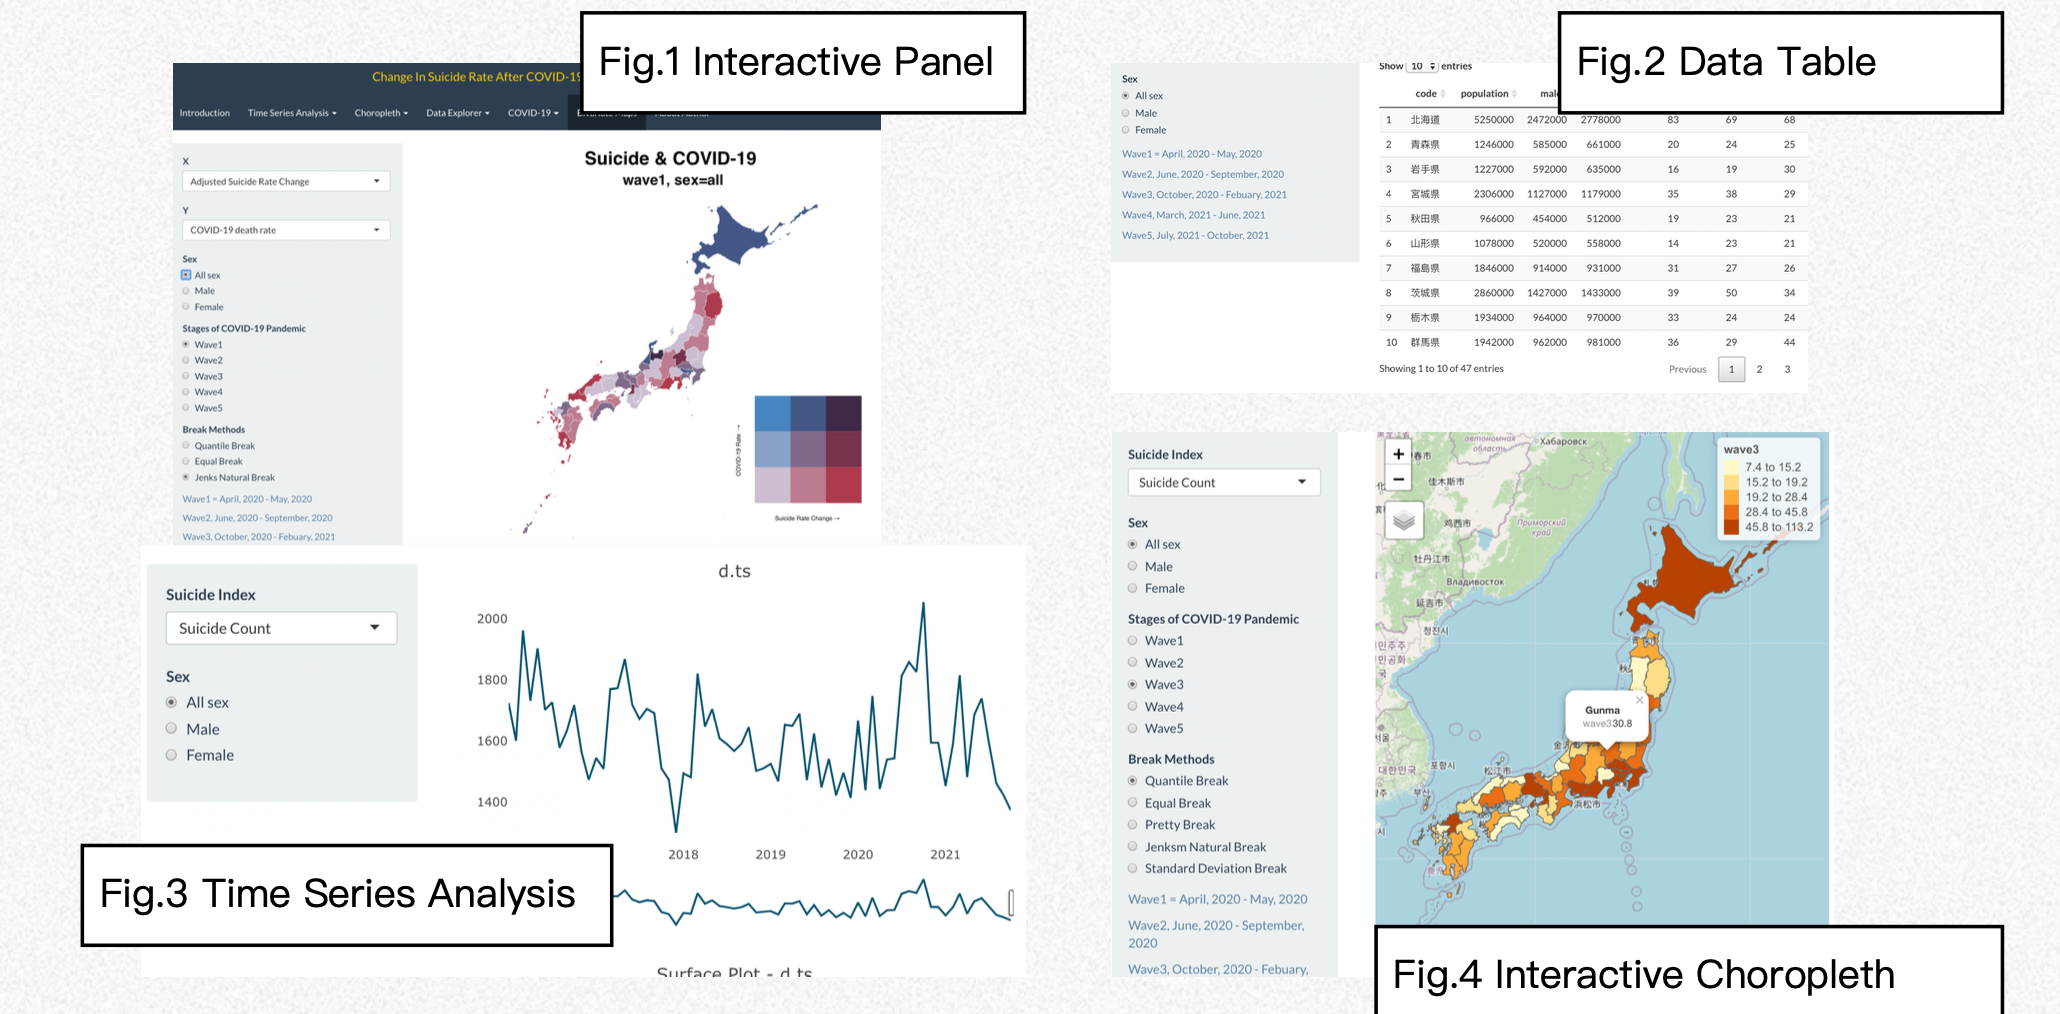
Task: Open the Time Series Analysis menu
Action: click(291, 113)
